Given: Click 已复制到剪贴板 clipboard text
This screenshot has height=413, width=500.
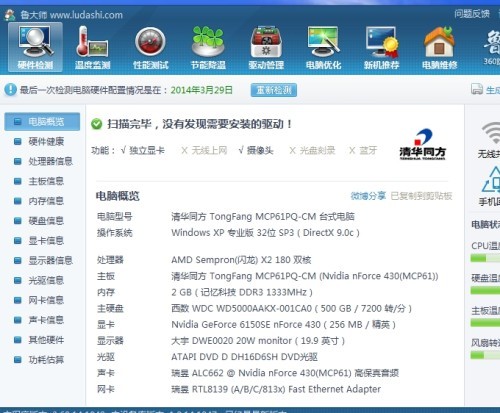Looking at the screenshot, I should [x=422, y=196].
